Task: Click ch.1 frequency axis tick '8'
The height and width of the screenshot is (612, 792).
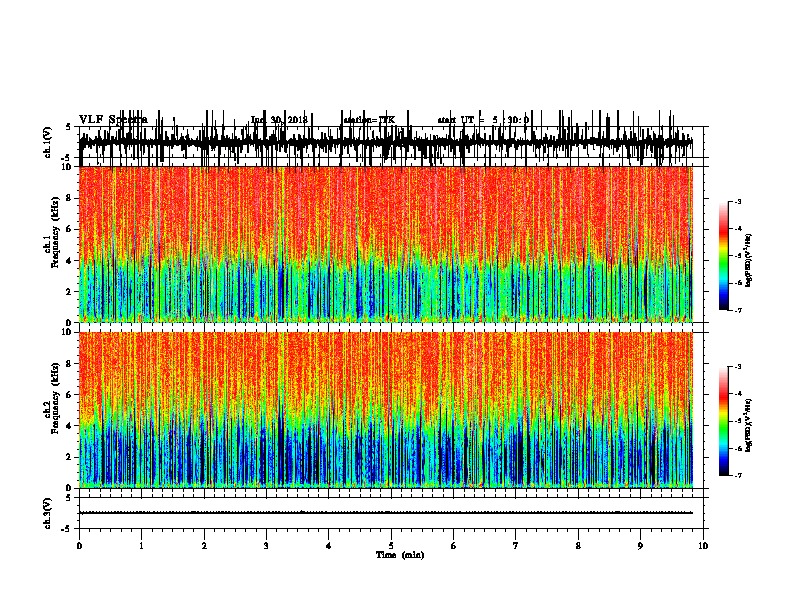Action: [70, 198]
